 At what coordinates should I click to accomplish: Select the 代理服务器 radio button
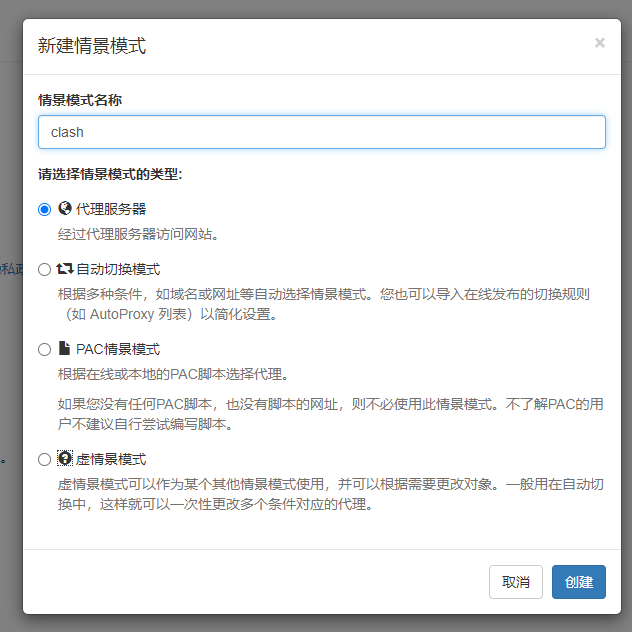click(44, 210)
